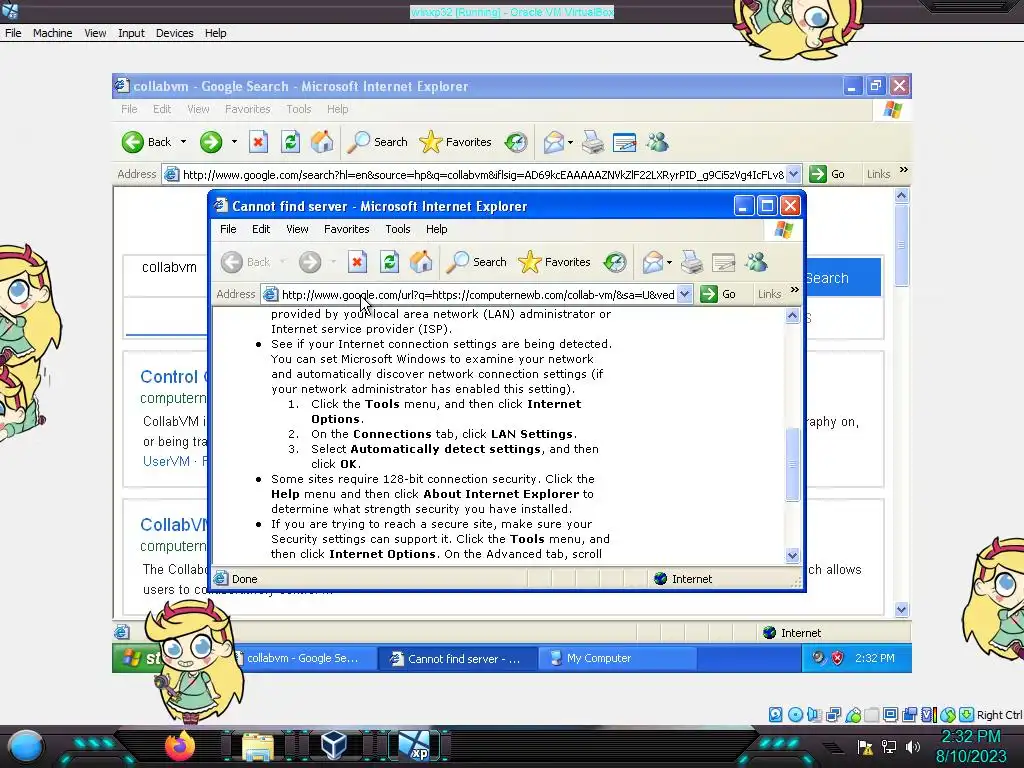Click host volume speaker tray icon
Image resolution: width=1024 pixels, height=768 pixels.
point(913,747)
